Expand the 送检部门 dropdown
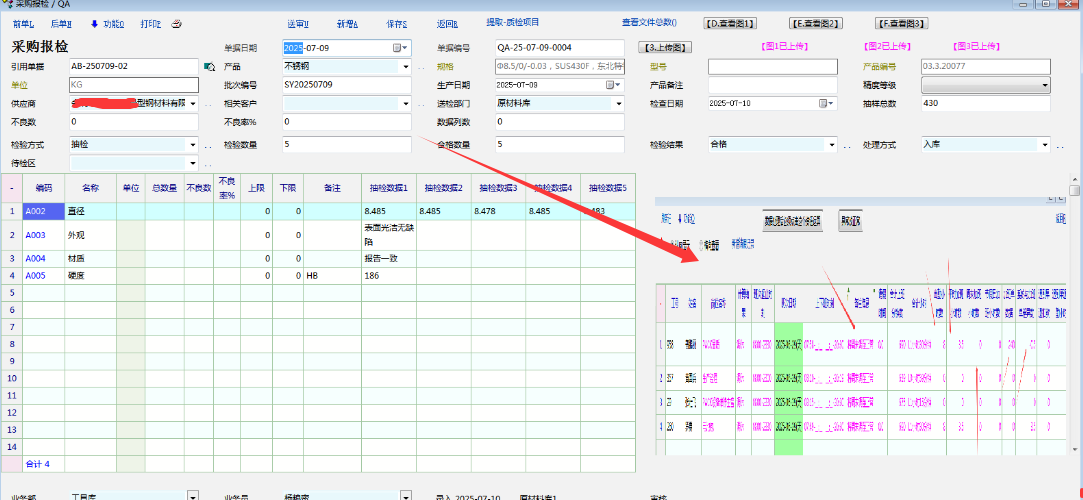The image size is (1083, 500). (x=619, y=103)
